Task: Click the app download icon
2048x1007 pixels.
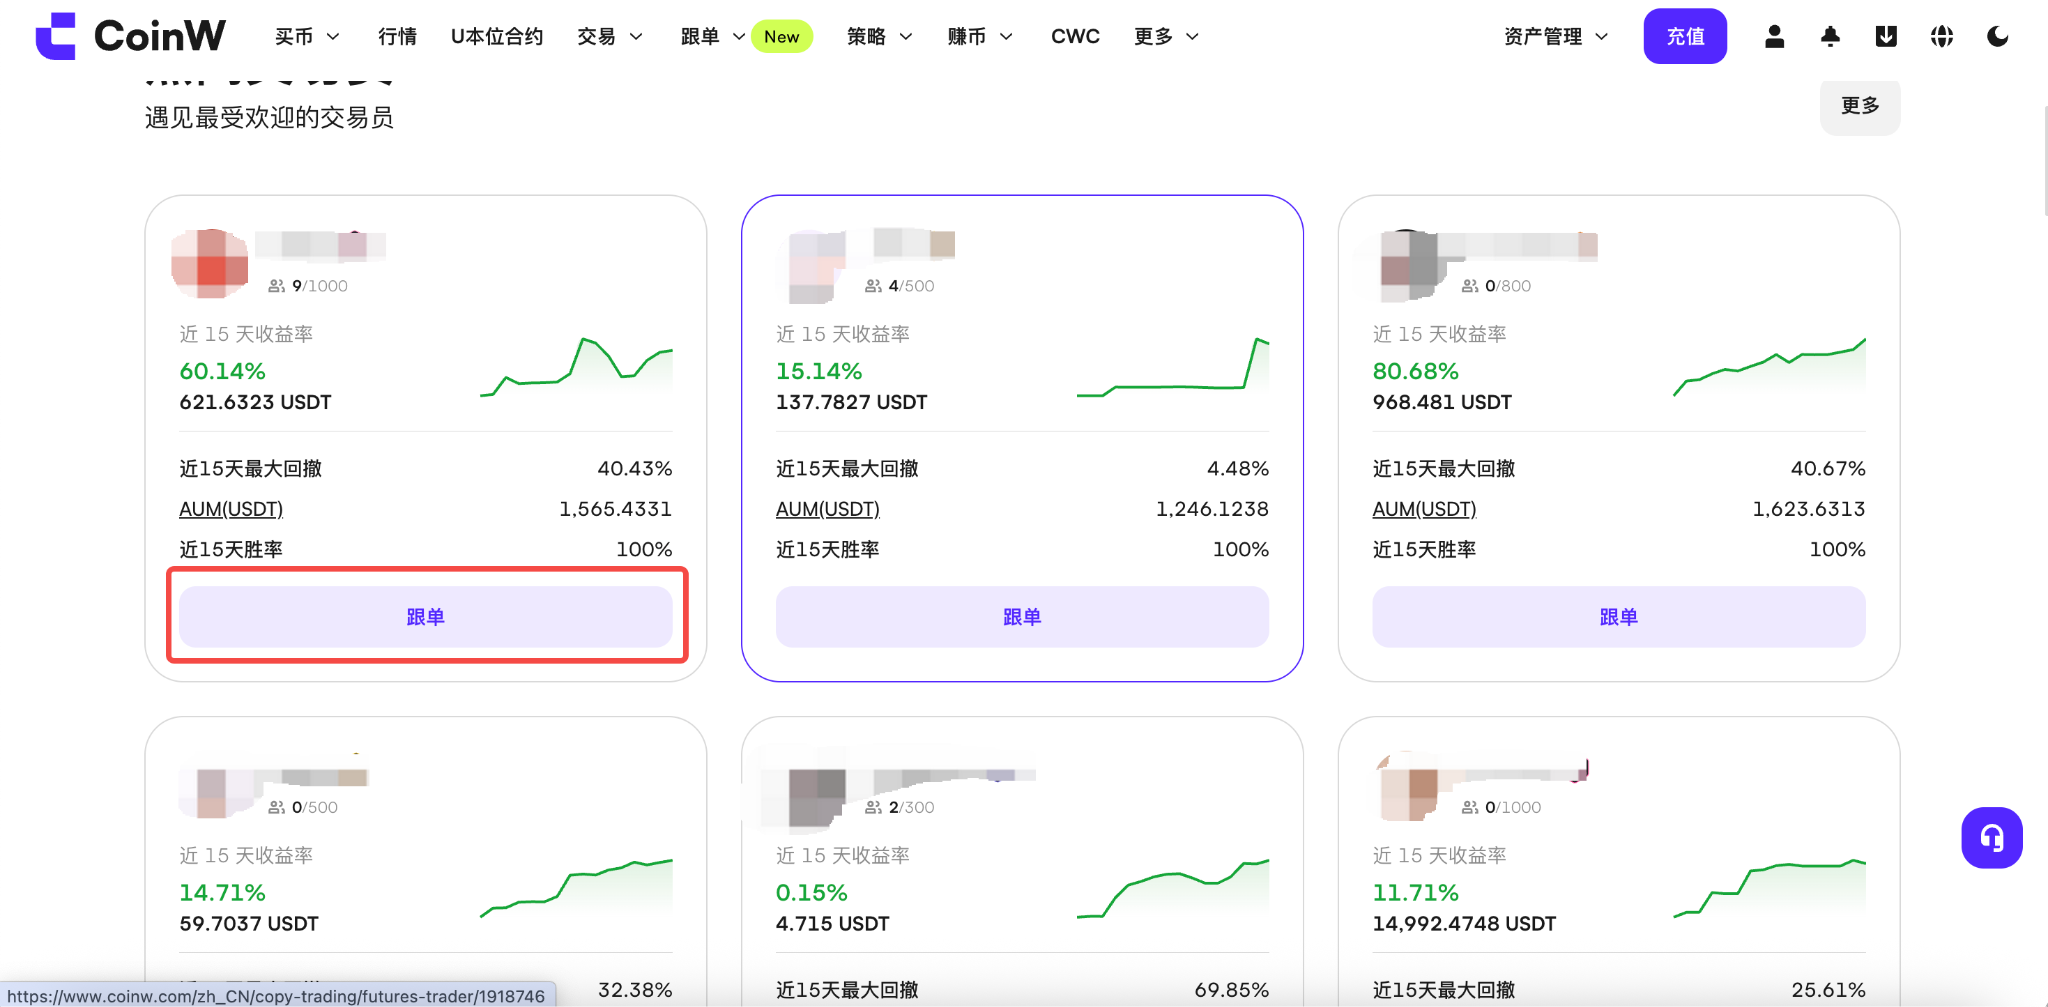Action: pyautogui.click(x=1886, y=36)
